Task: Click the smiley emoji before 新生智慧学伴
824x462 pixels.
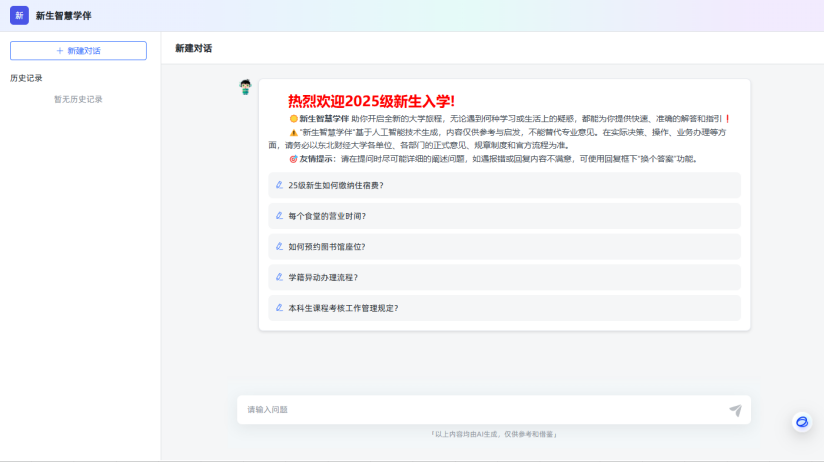Action: point(293,119)
